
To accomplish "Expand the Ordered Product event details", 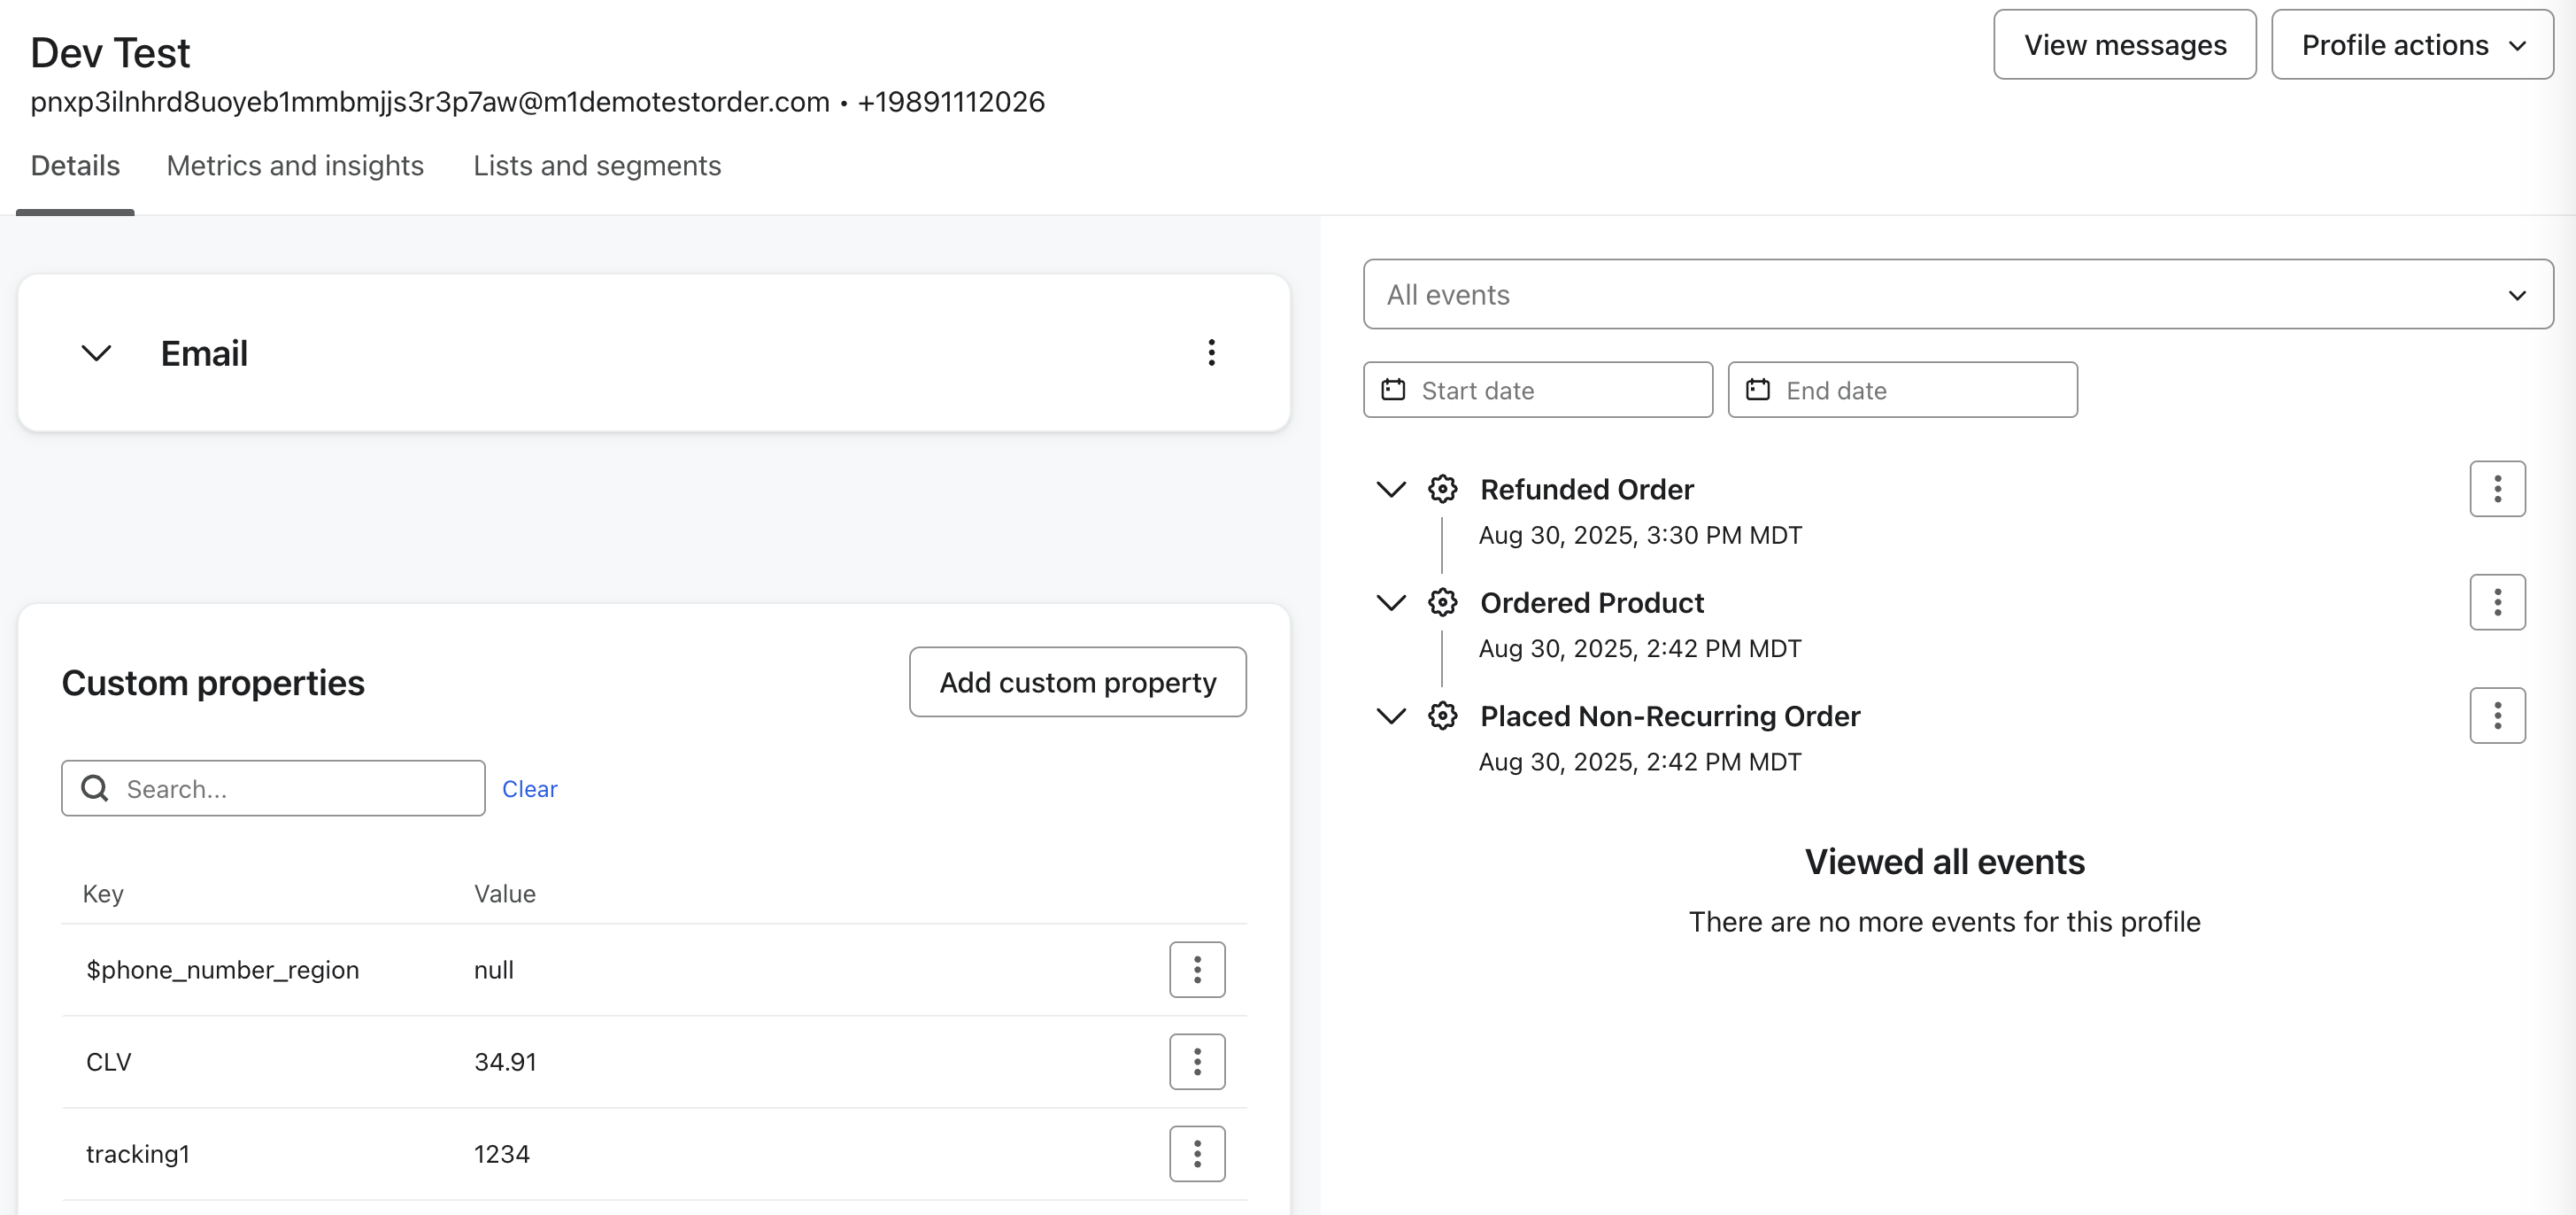I will point(1391,602).
